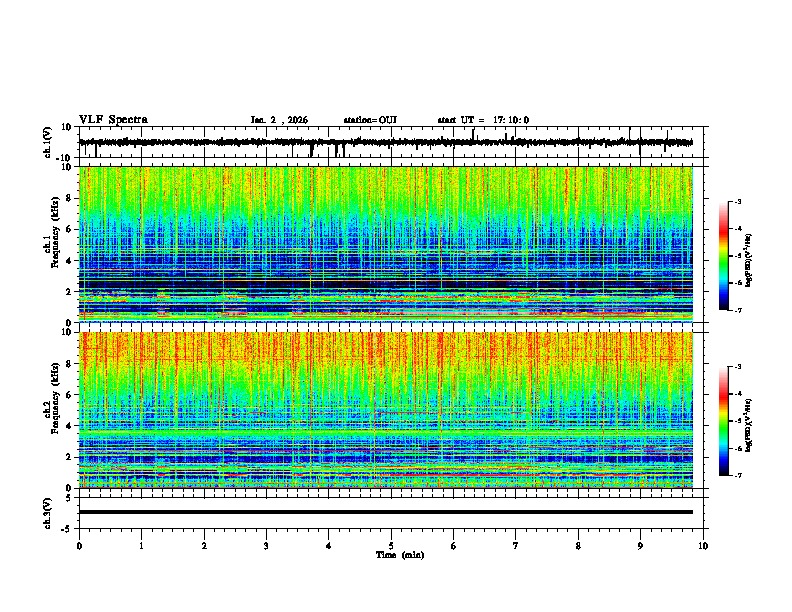The height and width of the screenshot is (612, 792).
Task: Click the "8" tick on the time axis
Action: coord(578,546)
